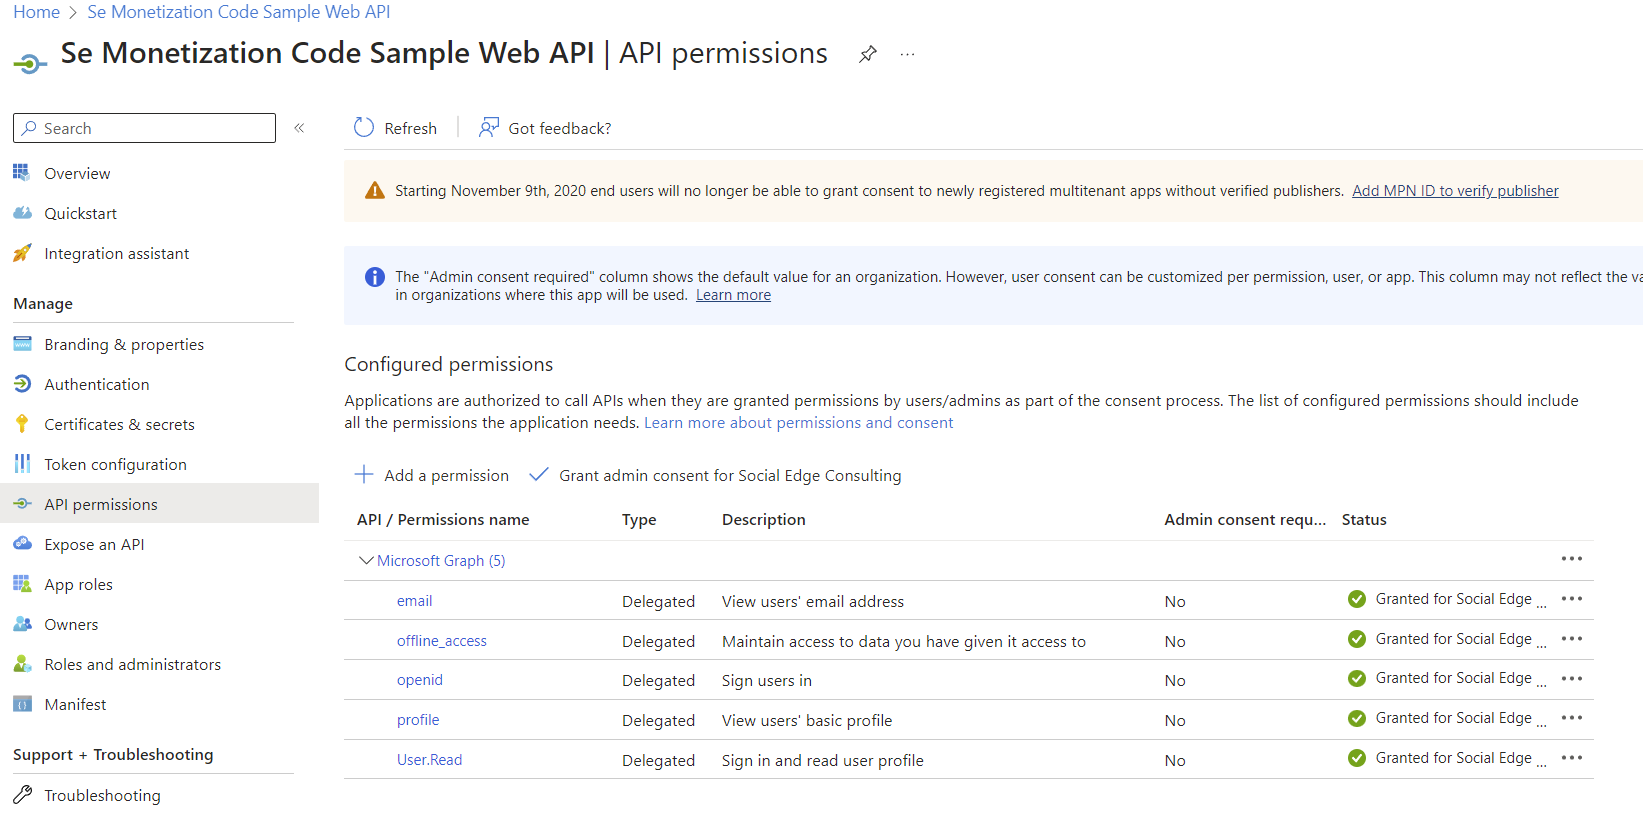
Task: Click the Got feedback icon
Action: click(x=488, y=128)
